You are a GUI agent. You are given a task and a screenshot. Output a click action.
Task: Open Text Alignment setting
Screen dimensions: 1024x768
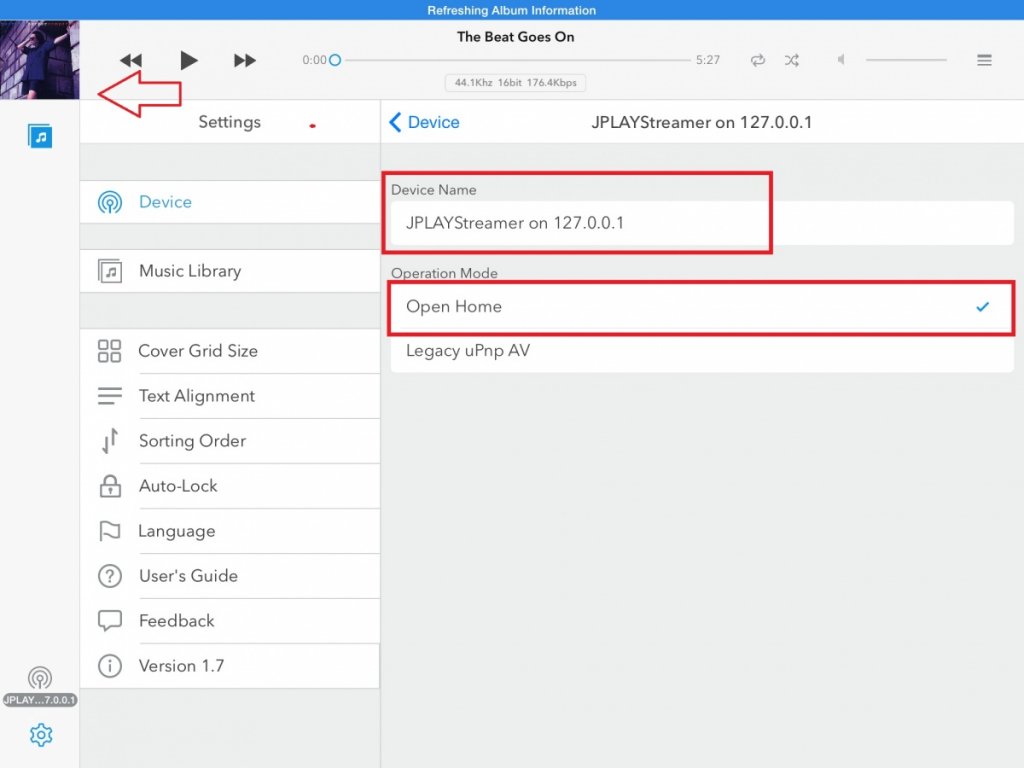(230, 396)
